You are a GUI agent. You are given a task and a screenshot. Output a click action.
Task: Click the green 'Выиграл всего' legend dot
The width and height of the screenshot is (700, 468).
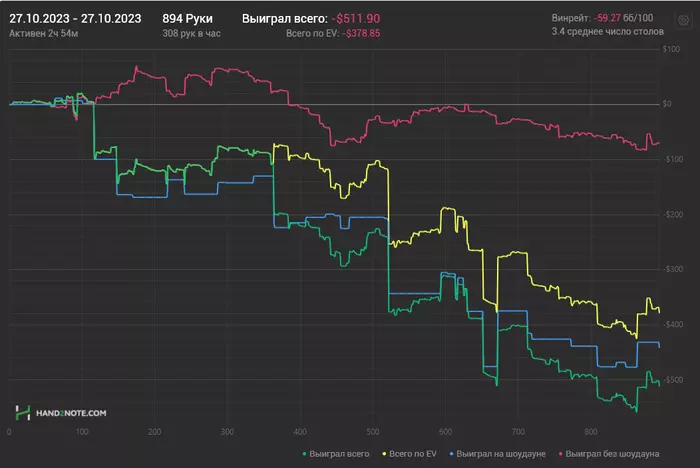(305, 454)
